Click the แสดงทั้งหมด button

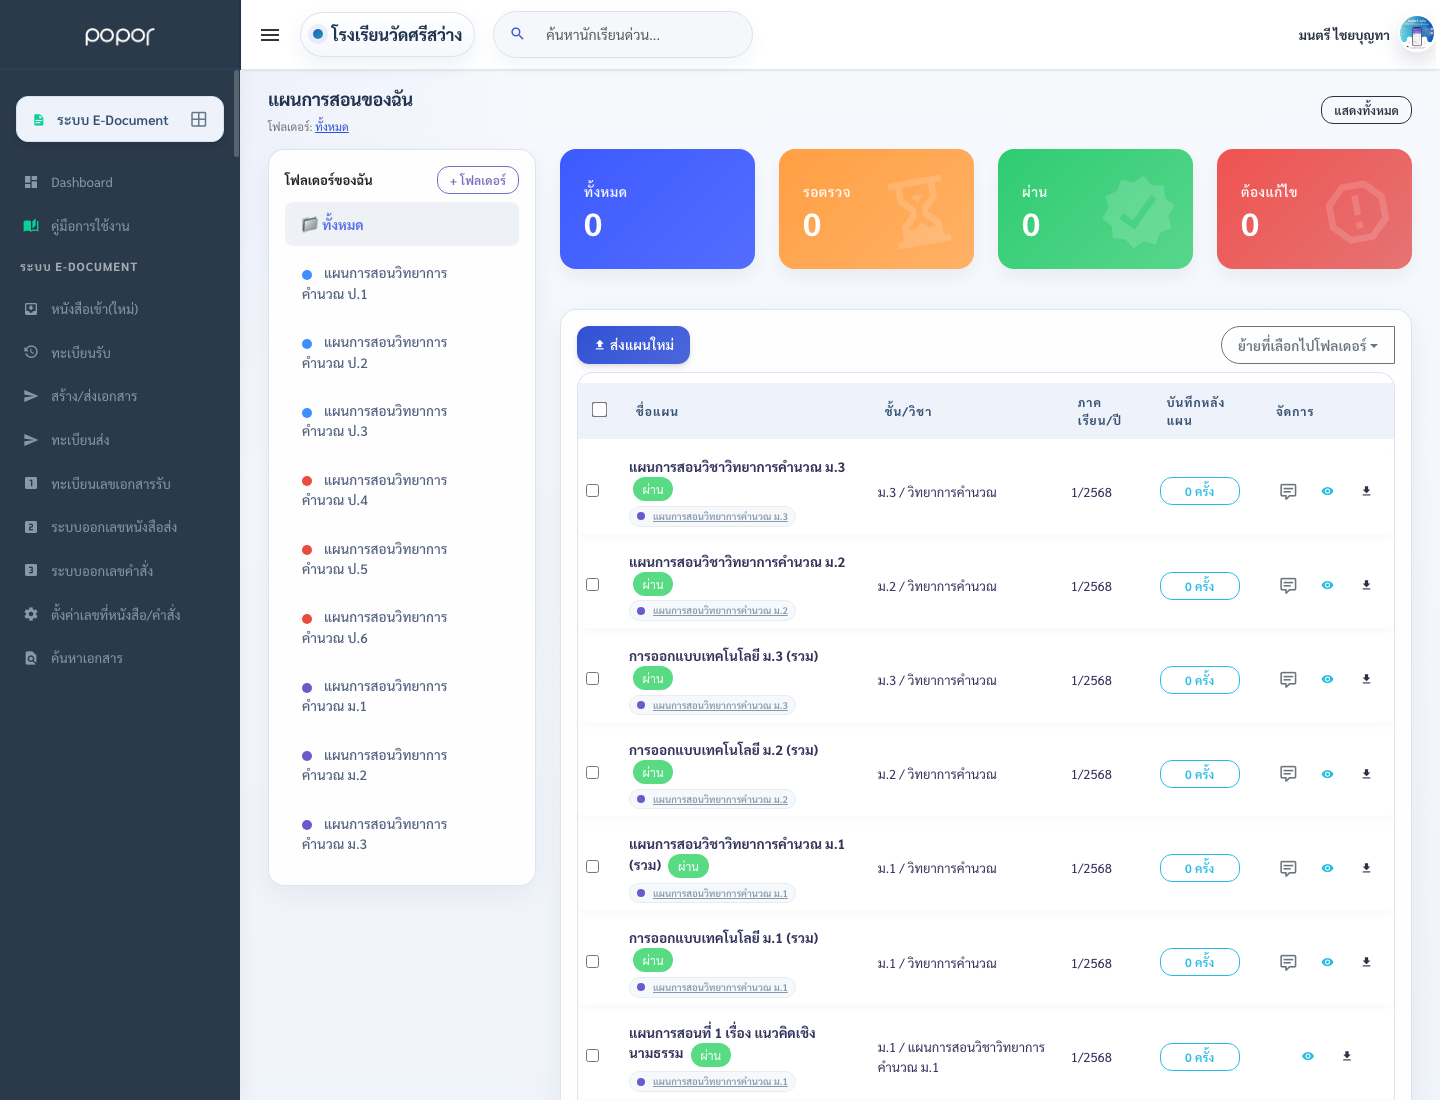point(1366,110)
